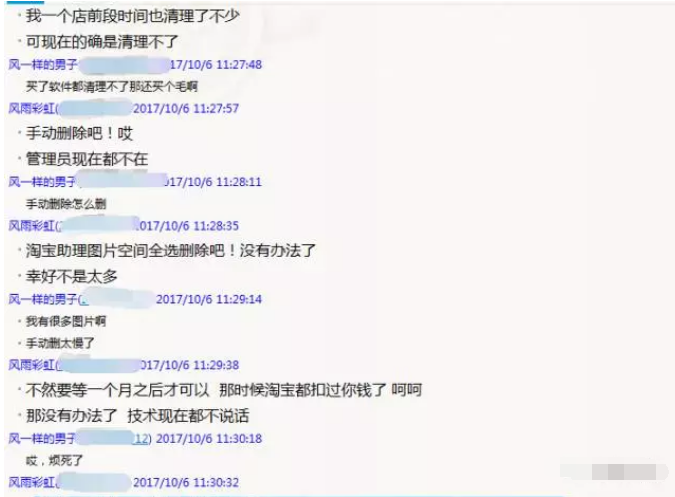Viewport: 675px width, 497px height.
Task: Click sender name 风一样的男子 at 11:29:14
Action: (x=43, y=299)
